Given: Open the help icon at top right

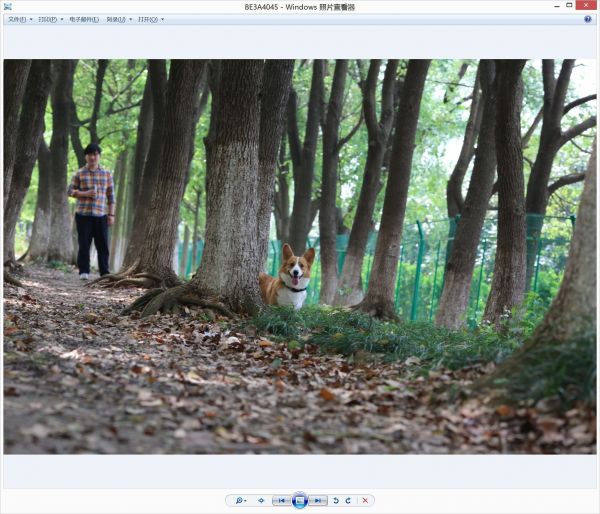Looking at the screenshot, I should (x=588, y=19).
